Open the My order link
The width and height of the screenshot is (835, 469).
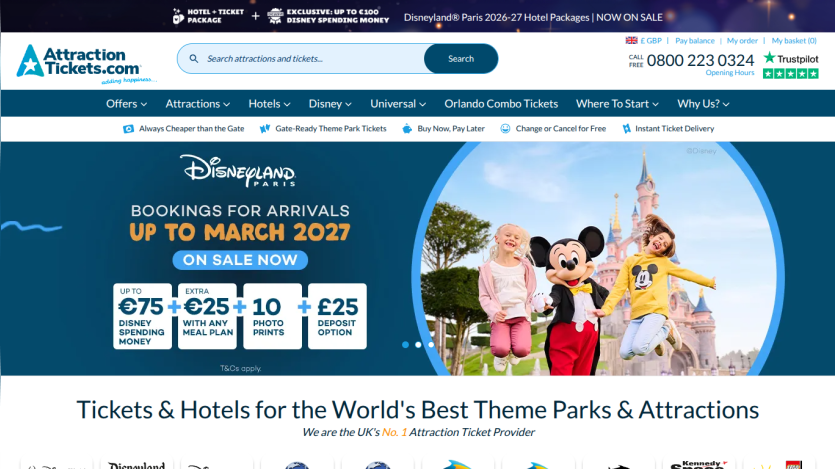click(x=742, y=40)
